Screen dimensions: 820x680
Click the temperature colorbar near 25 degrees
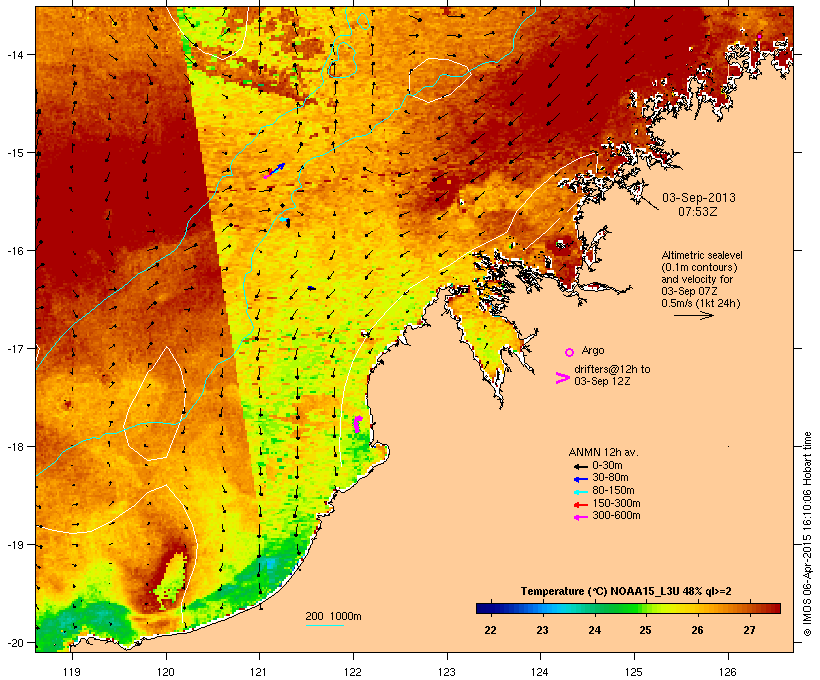pyautogui.click(x=646, y=608)
